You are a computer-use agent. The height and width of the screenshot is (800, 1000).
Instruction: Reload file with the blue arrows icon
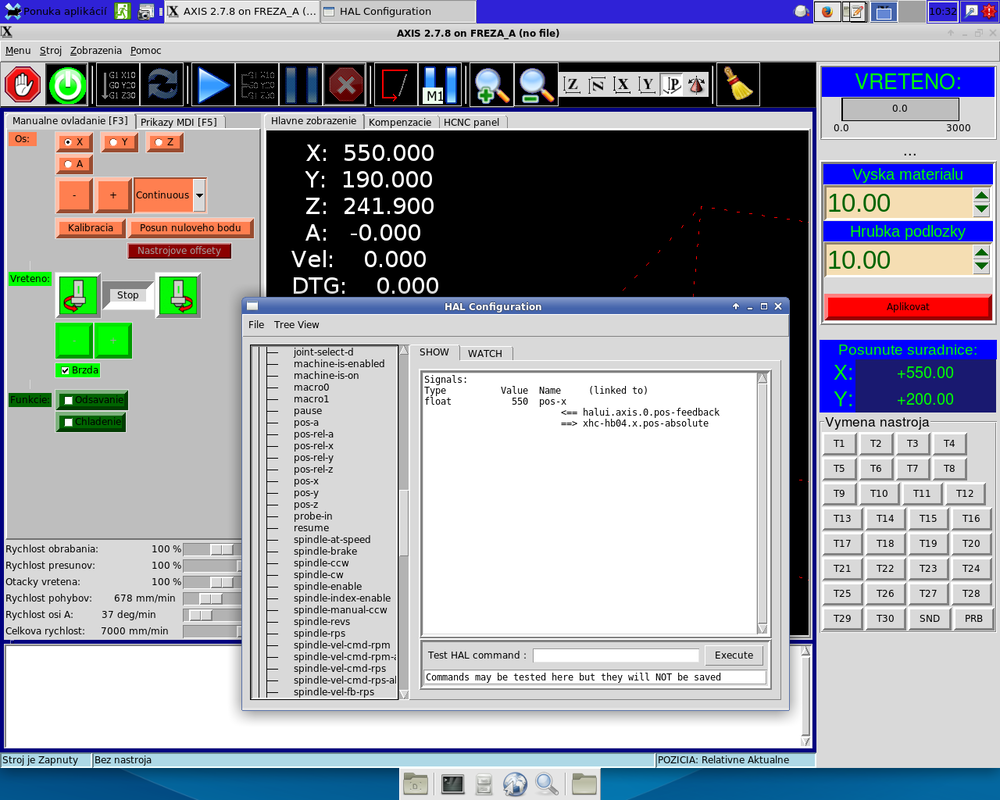[161, 85]
